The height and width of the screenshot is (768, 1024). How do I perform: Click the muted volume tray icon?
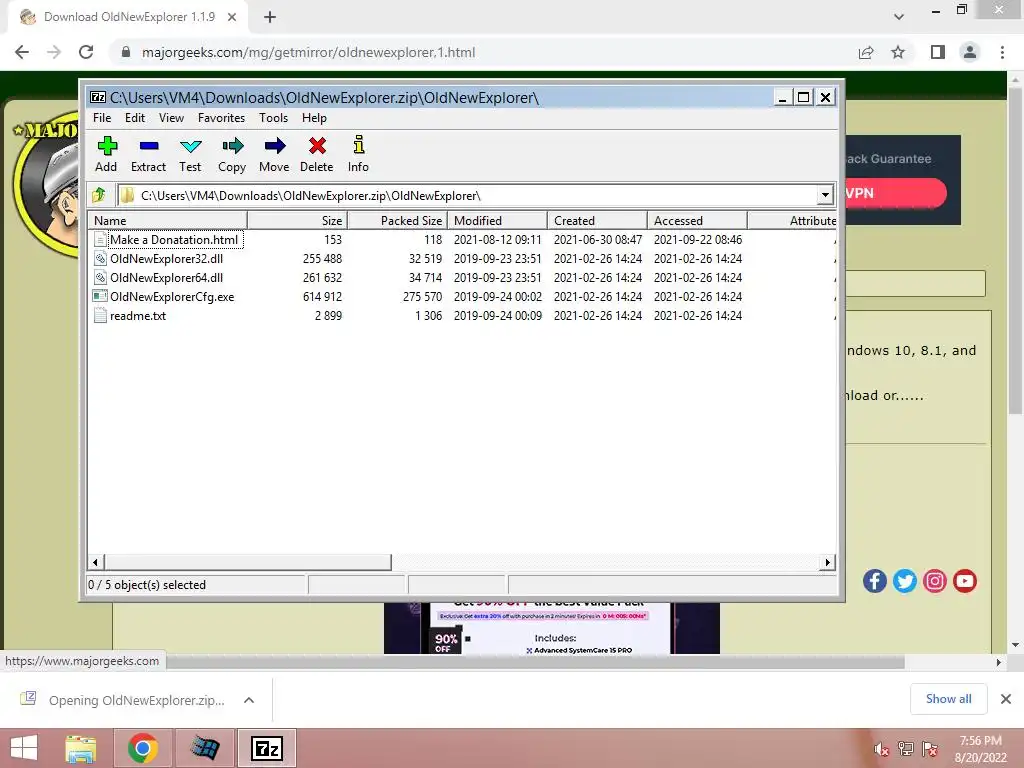click(x=881, y=749)
